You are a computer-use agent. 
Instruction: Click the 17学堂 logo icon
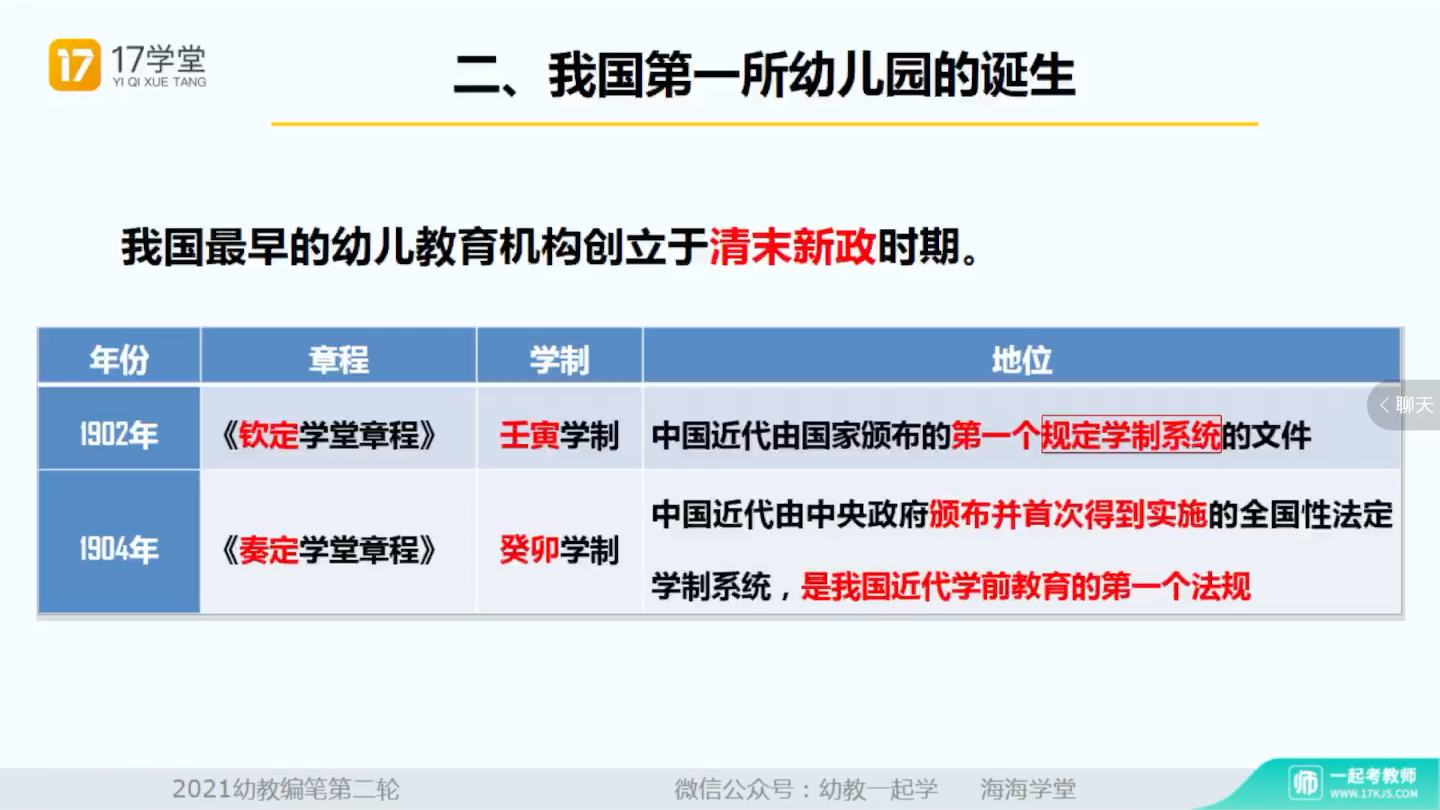(75, 65)
